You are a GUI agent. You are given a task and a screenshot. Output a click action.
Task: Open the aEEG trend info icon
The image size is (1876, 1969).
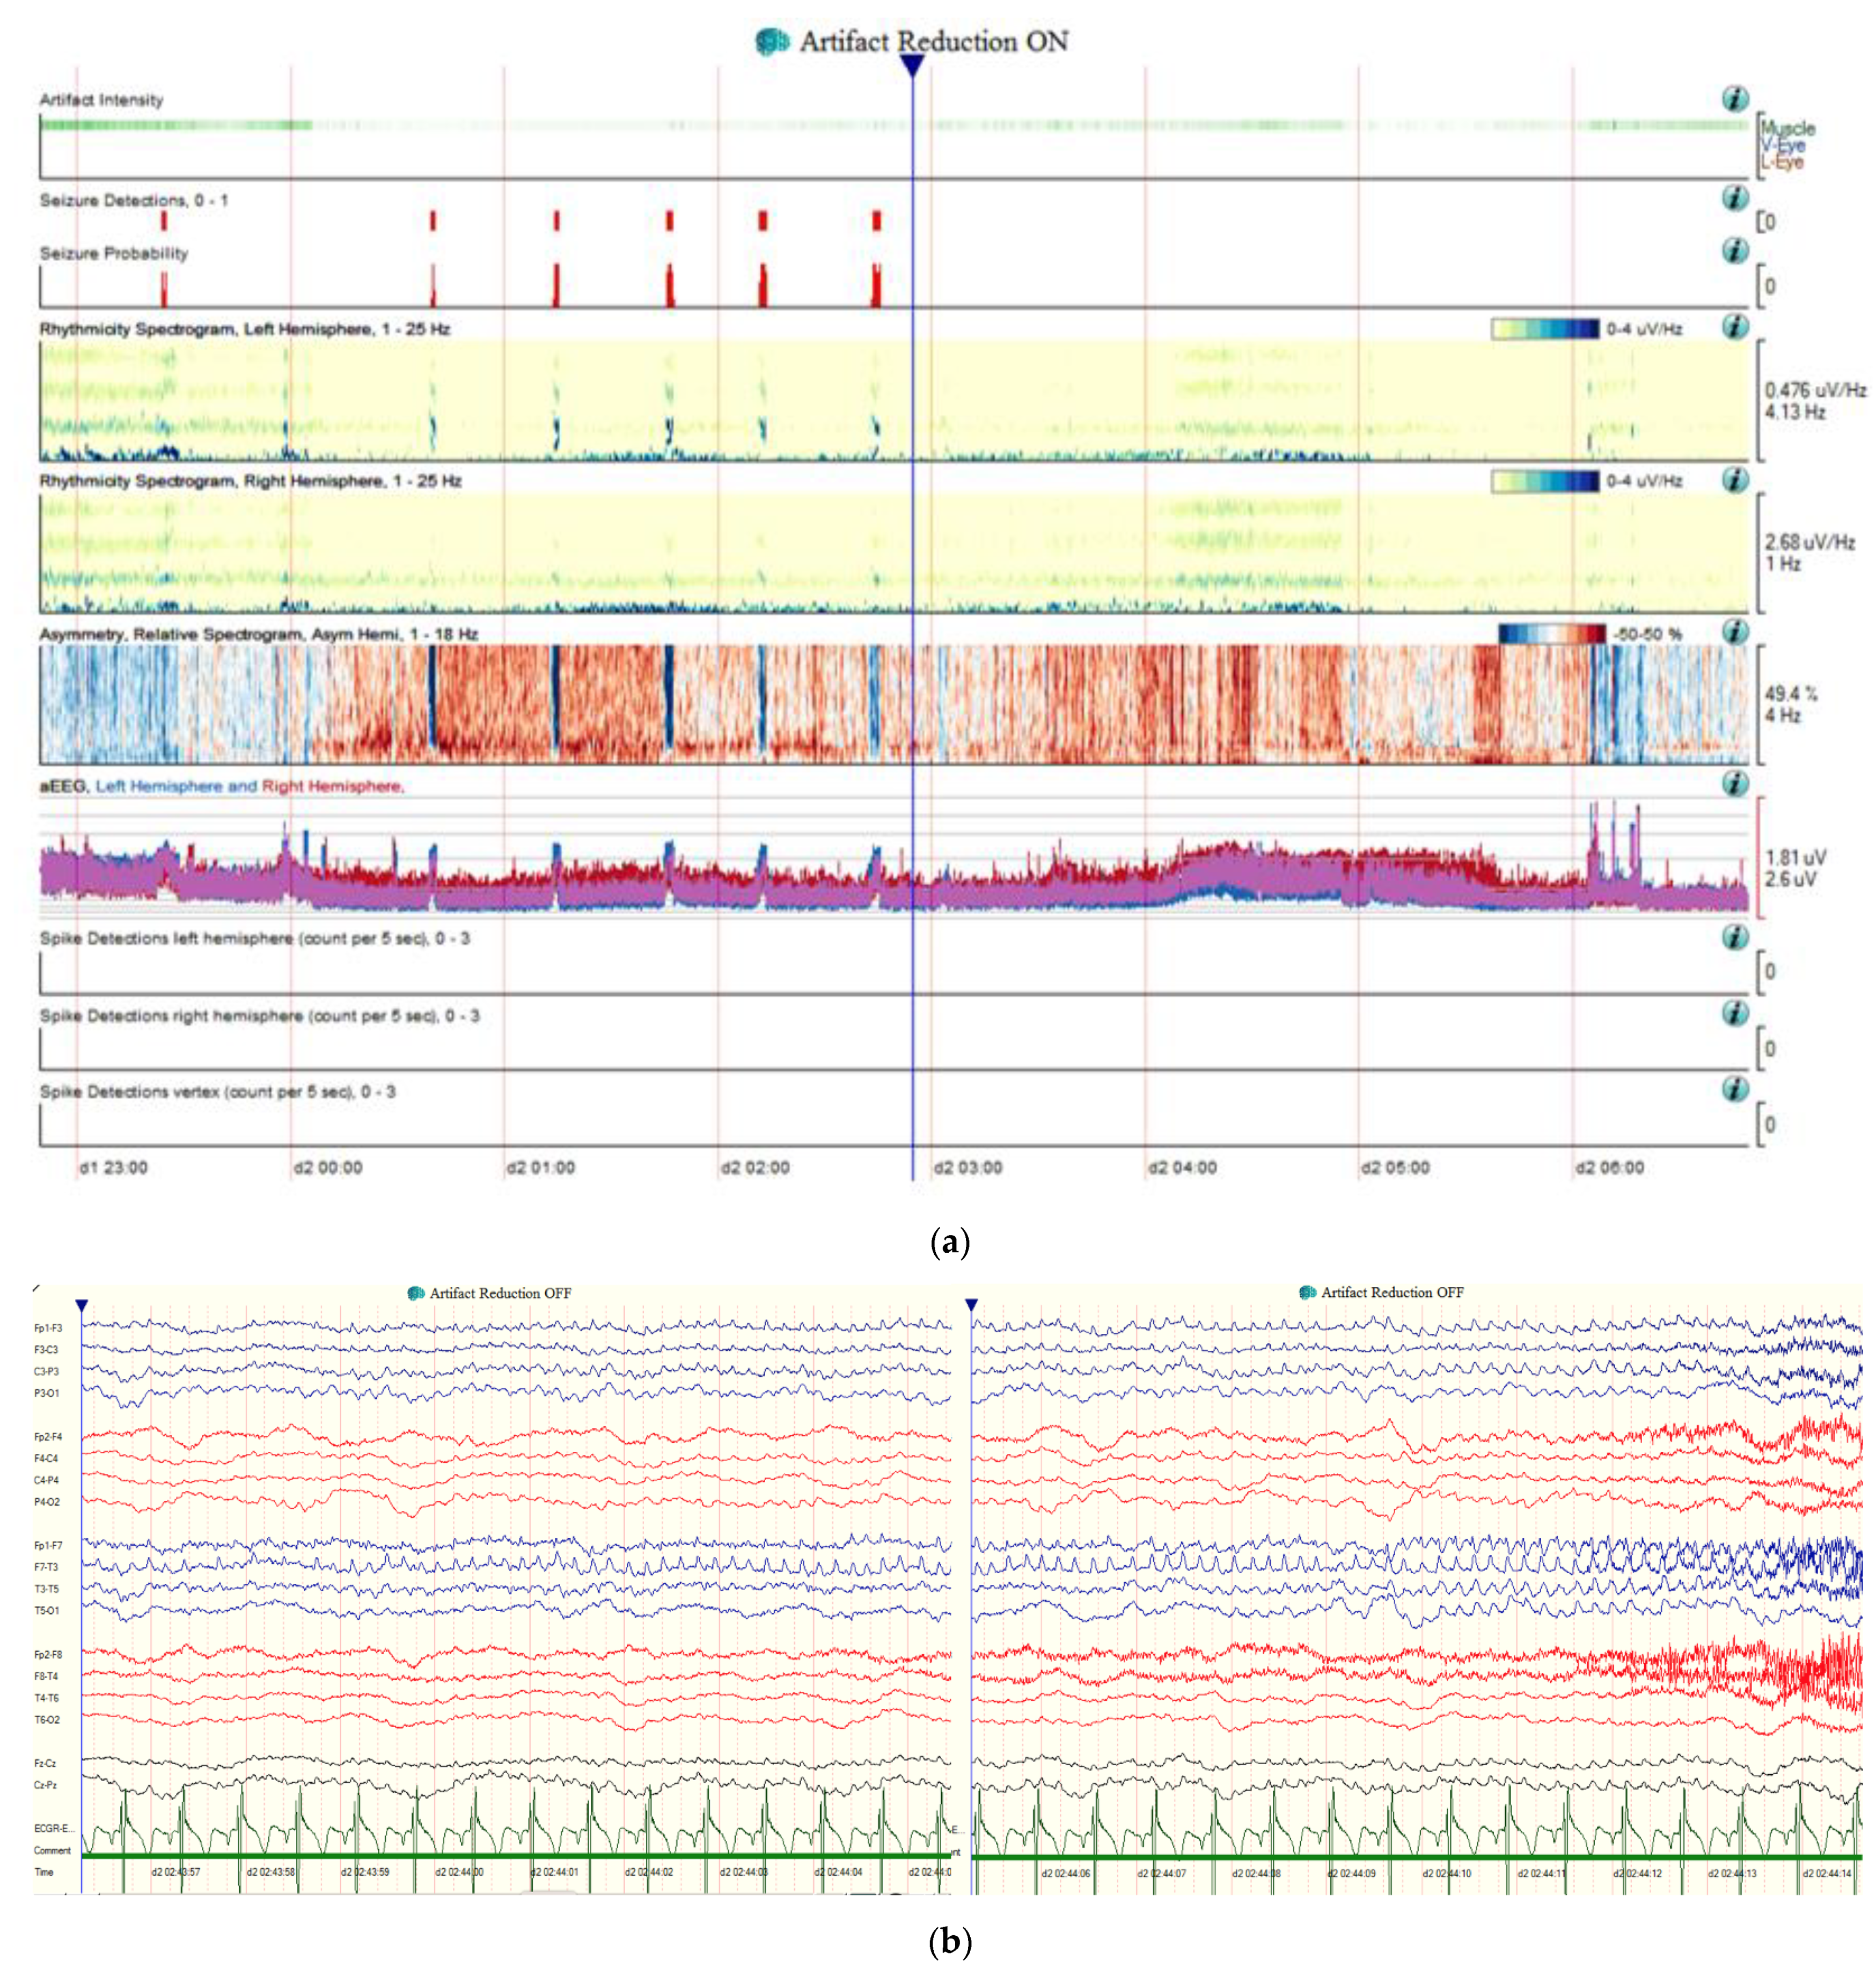(x=1735, y=783)
